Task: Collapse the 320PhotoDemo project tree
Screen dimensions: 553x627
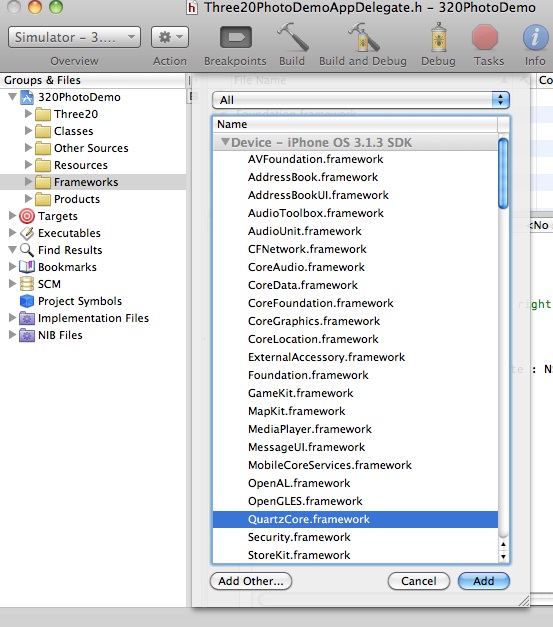Action: (12, 96)
